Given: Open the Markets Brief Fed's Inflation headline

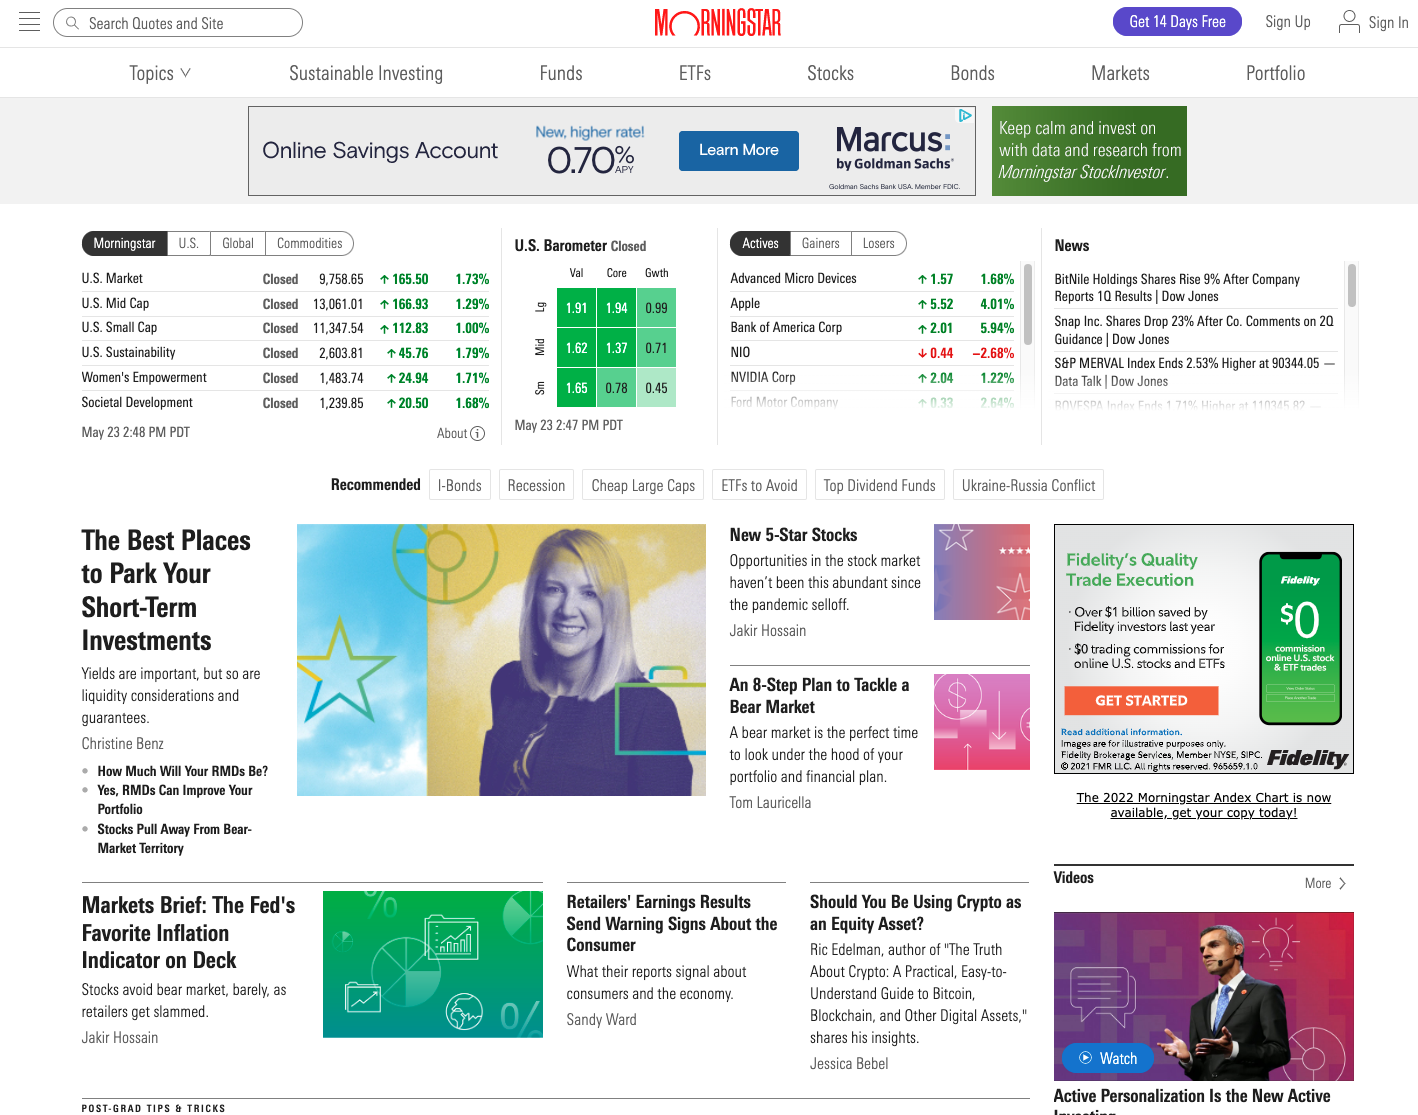Looking at the screenshot, I should 188,933.
